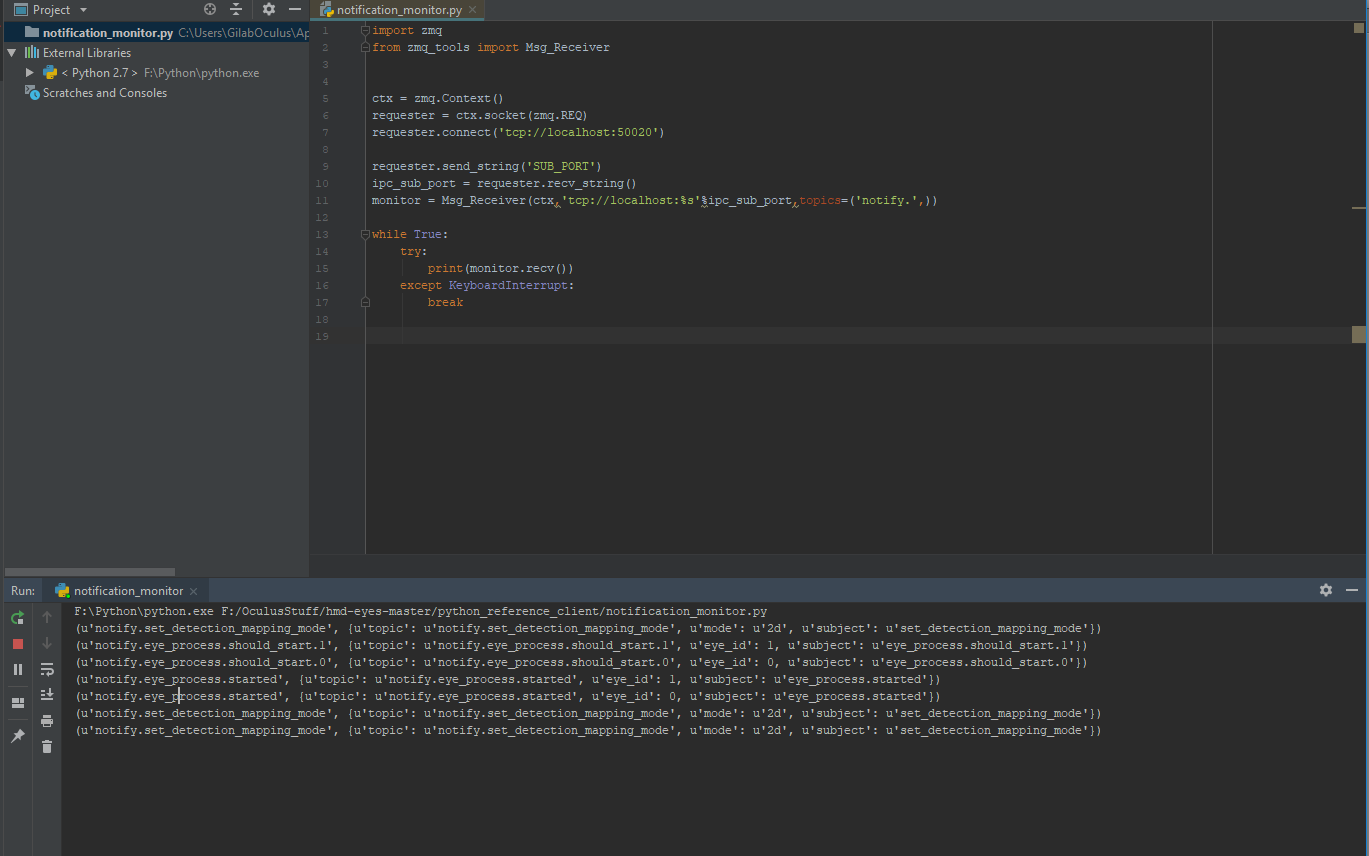Collapse all in the Project panel
1369x856 pixels.
point(236,9)
